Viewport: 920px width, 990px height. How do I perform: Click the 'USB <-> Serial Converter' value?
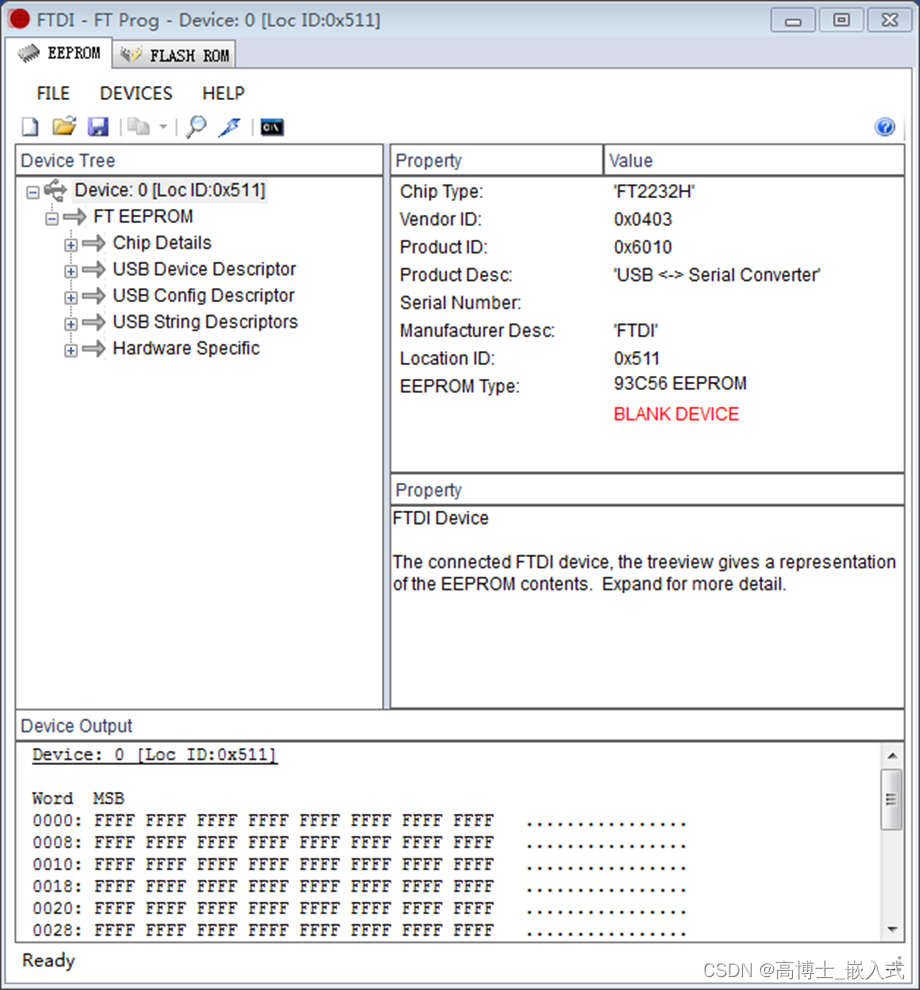(x=717, y=275)
